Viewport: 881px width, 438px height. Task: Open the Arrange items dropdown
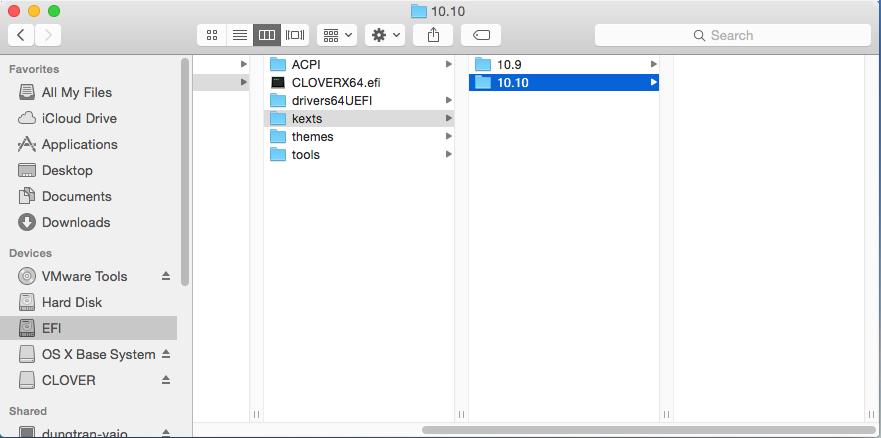coord(337,35)
